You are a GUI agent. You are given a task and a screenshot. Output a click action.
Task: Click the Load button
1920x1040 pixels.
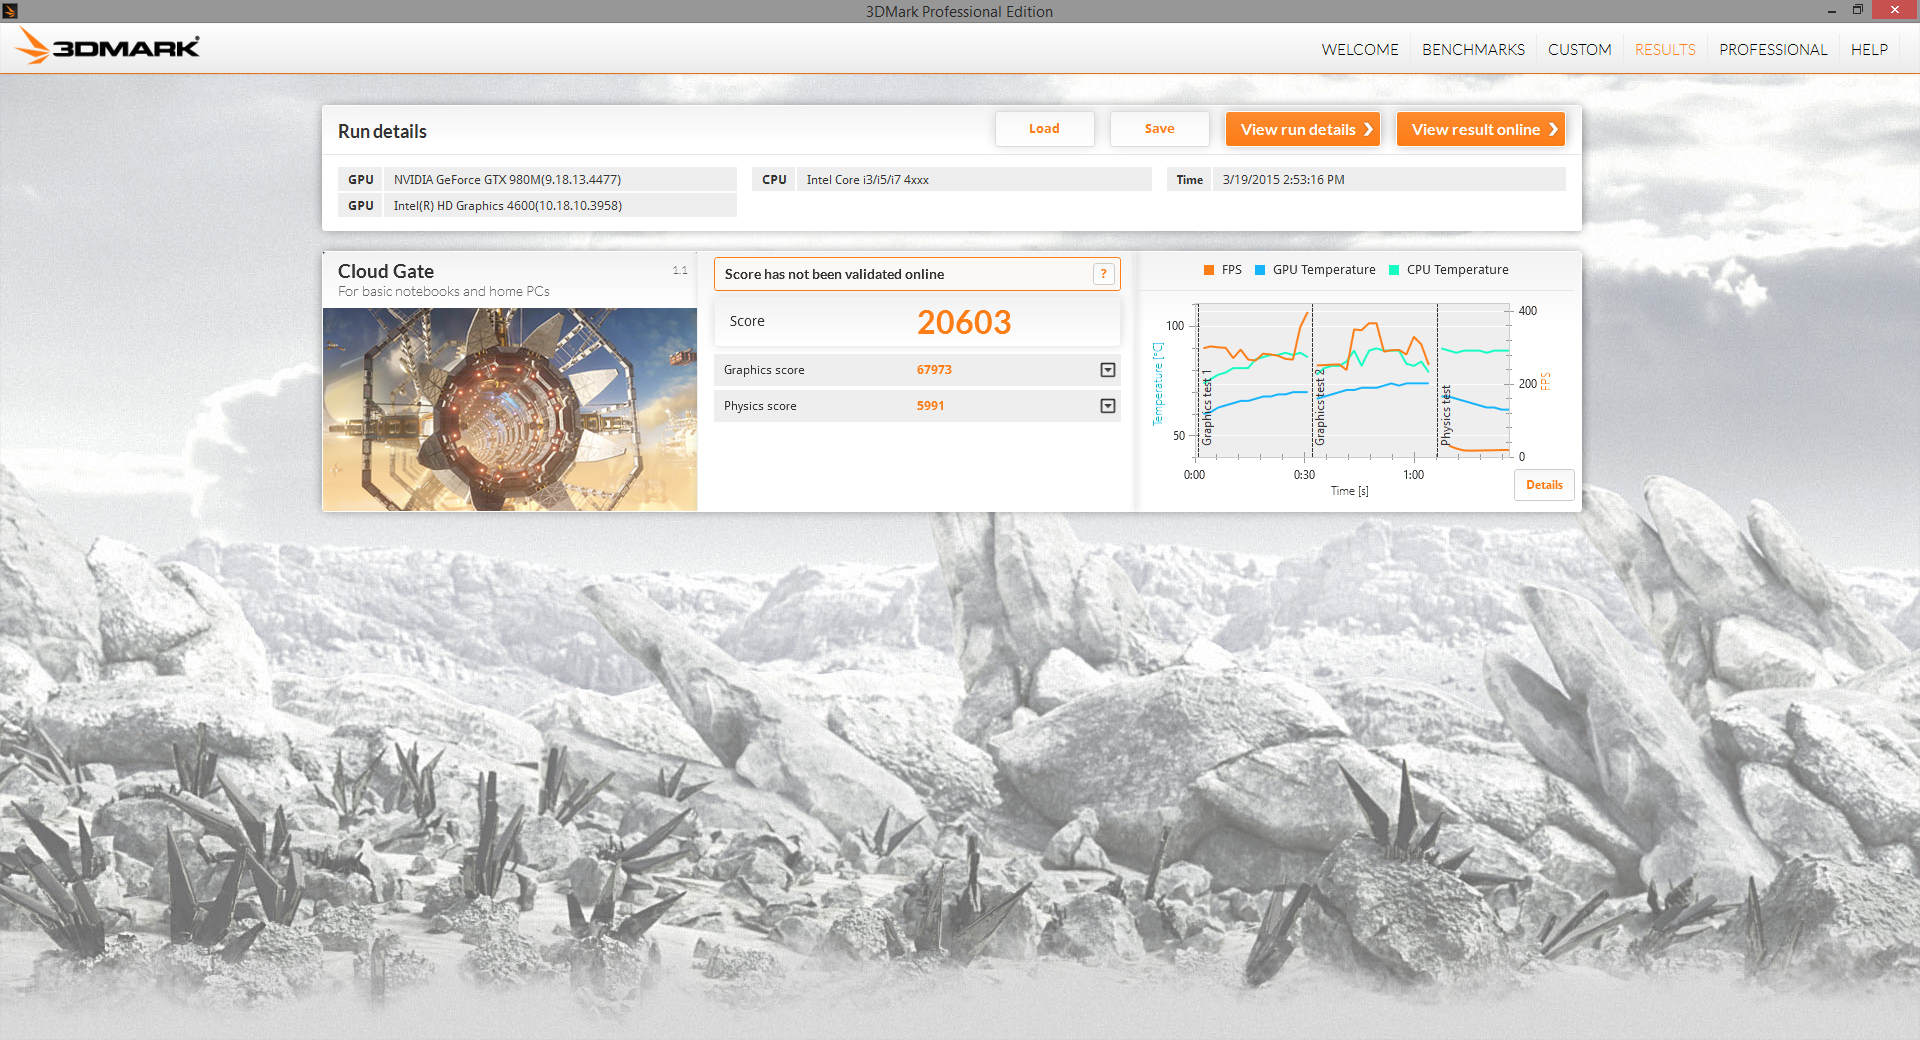[x=1044, y=129]
